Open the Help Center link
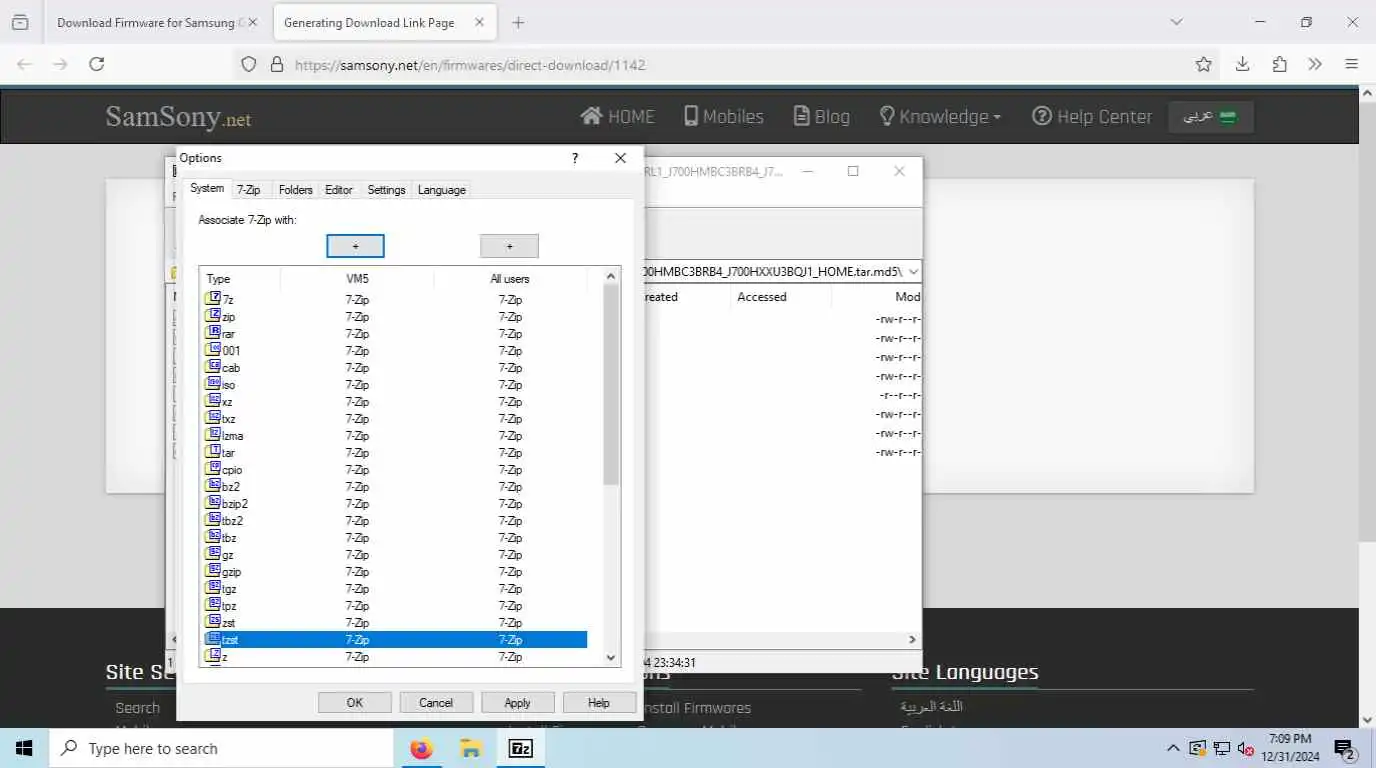Screen dimensions: 1376x768 [x=1092, y=116]
